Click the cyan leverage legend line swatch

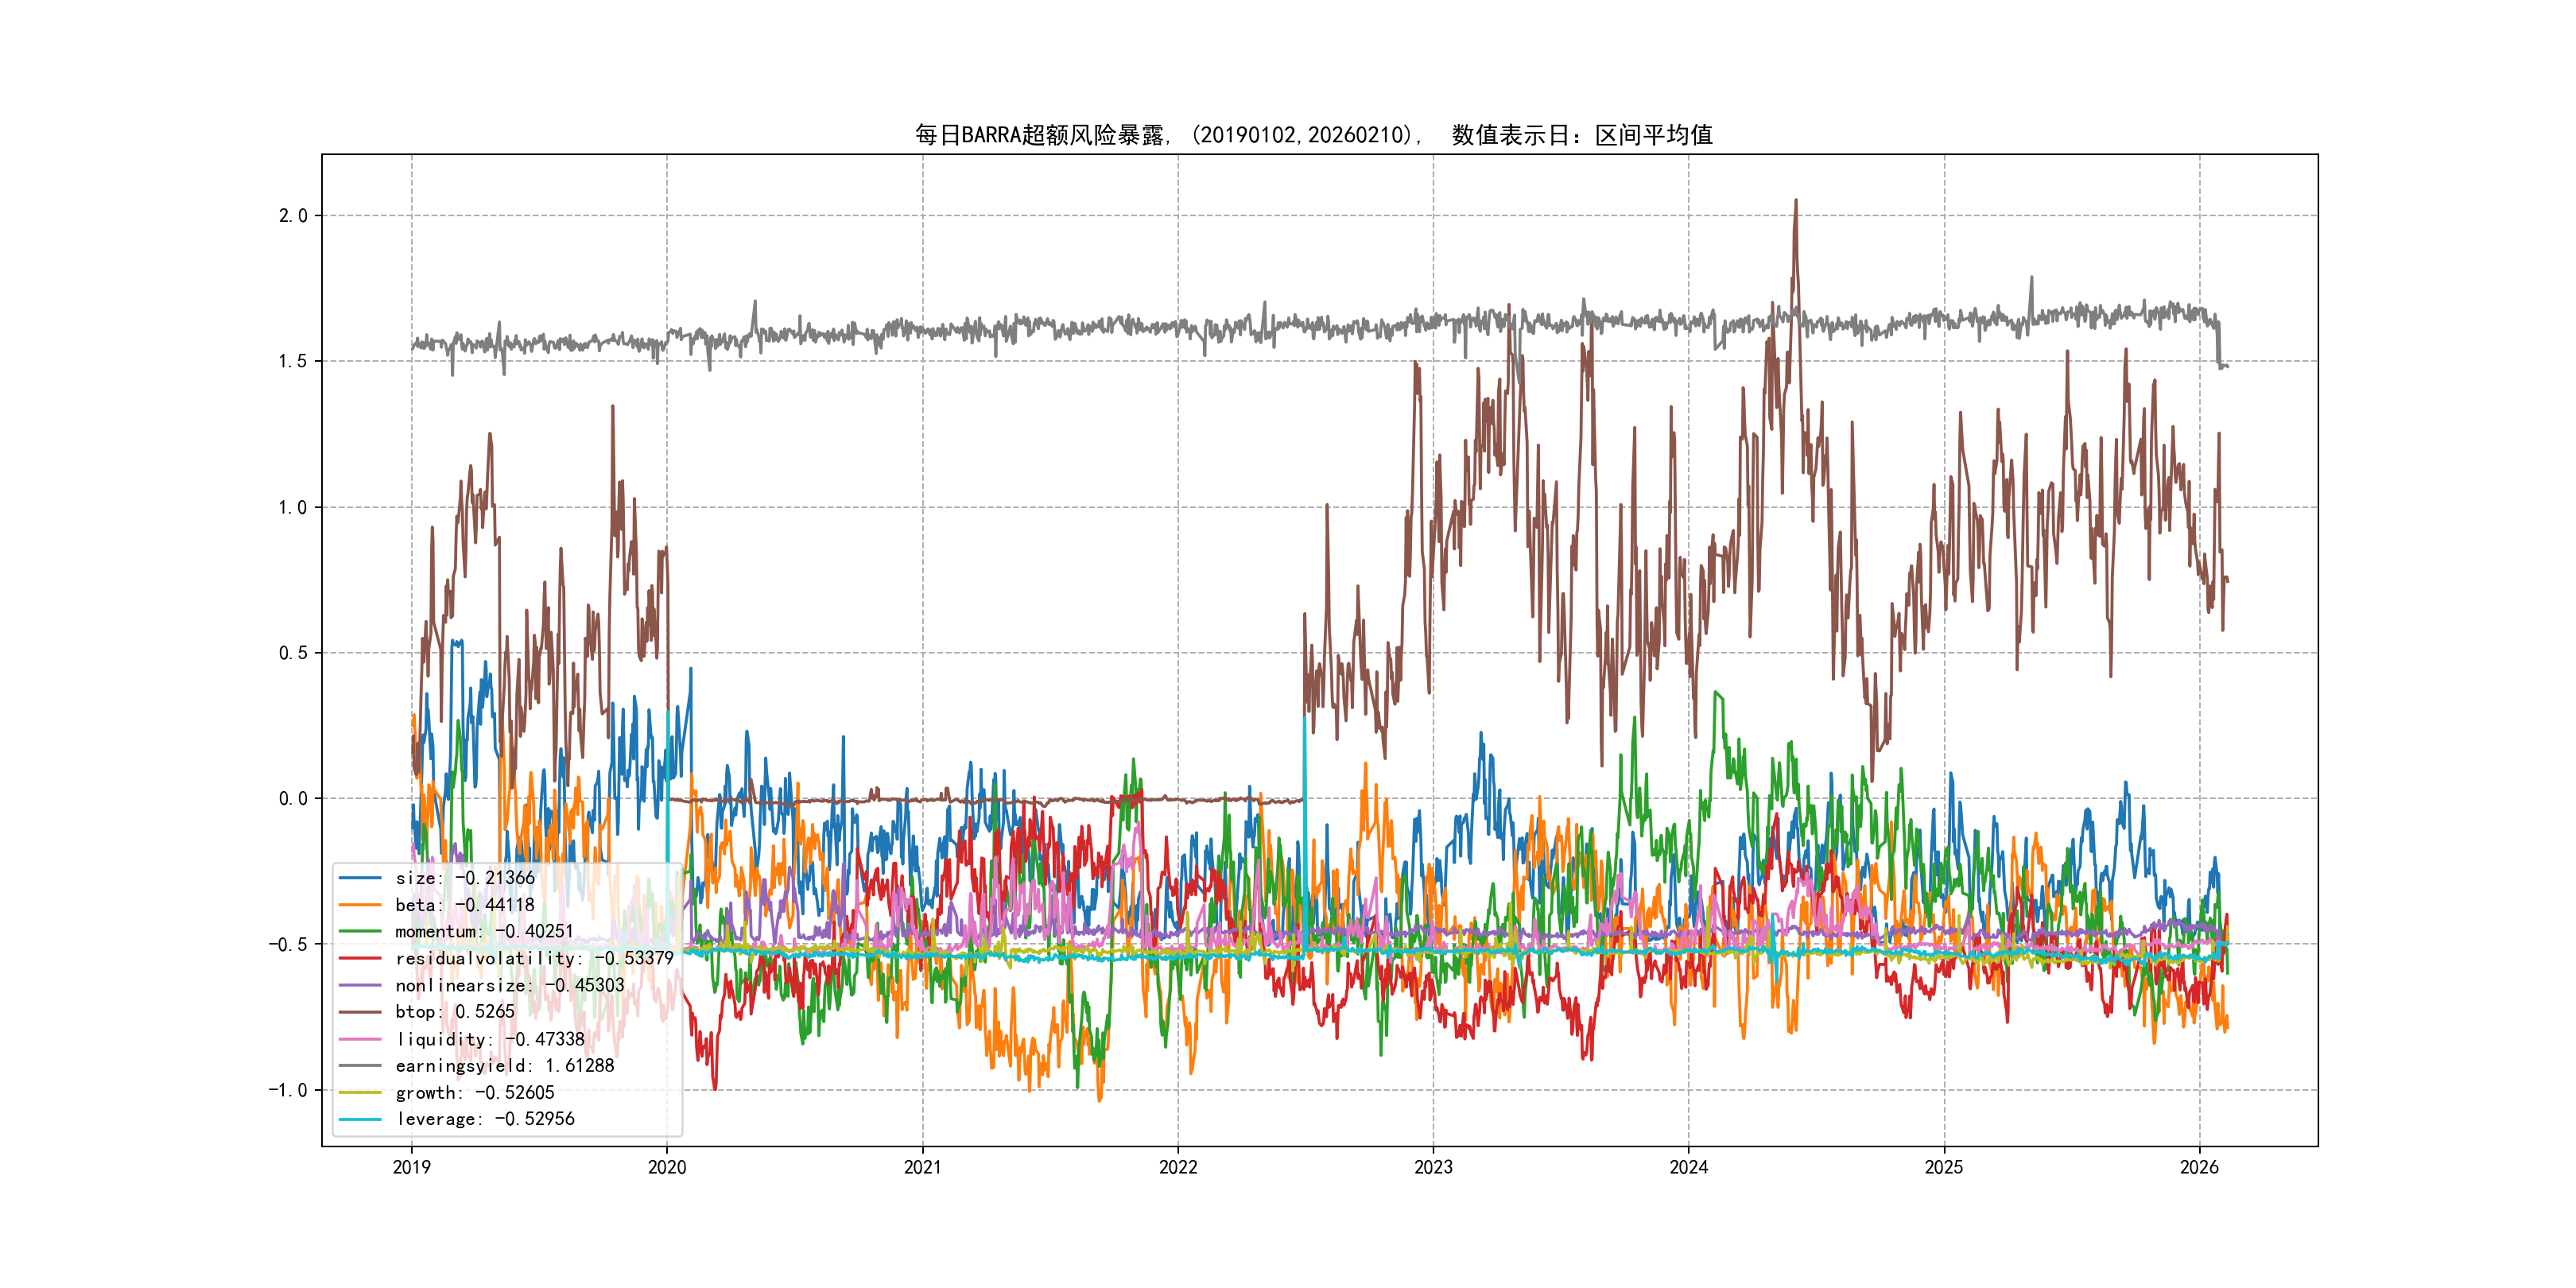tap(360, 1119)
